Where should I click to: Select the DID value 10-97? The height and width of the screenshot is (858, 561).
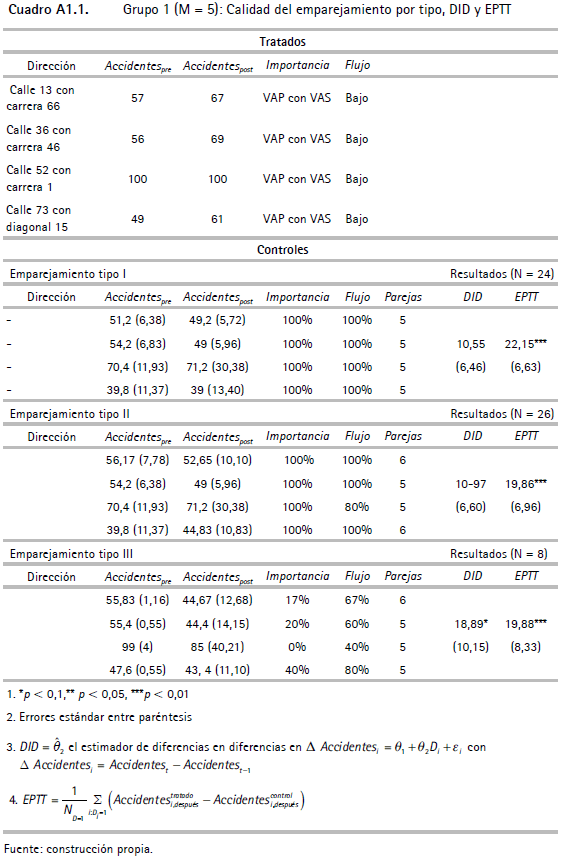coord(471,484)
